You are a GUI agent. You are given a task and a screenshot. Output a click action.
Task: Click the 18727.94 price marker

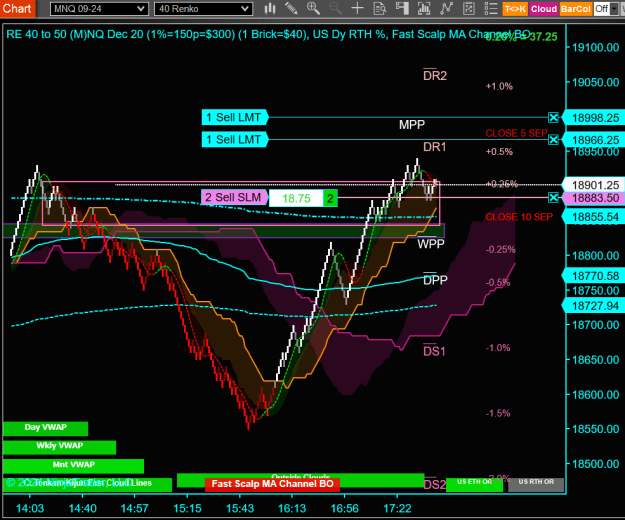point(595,306)
